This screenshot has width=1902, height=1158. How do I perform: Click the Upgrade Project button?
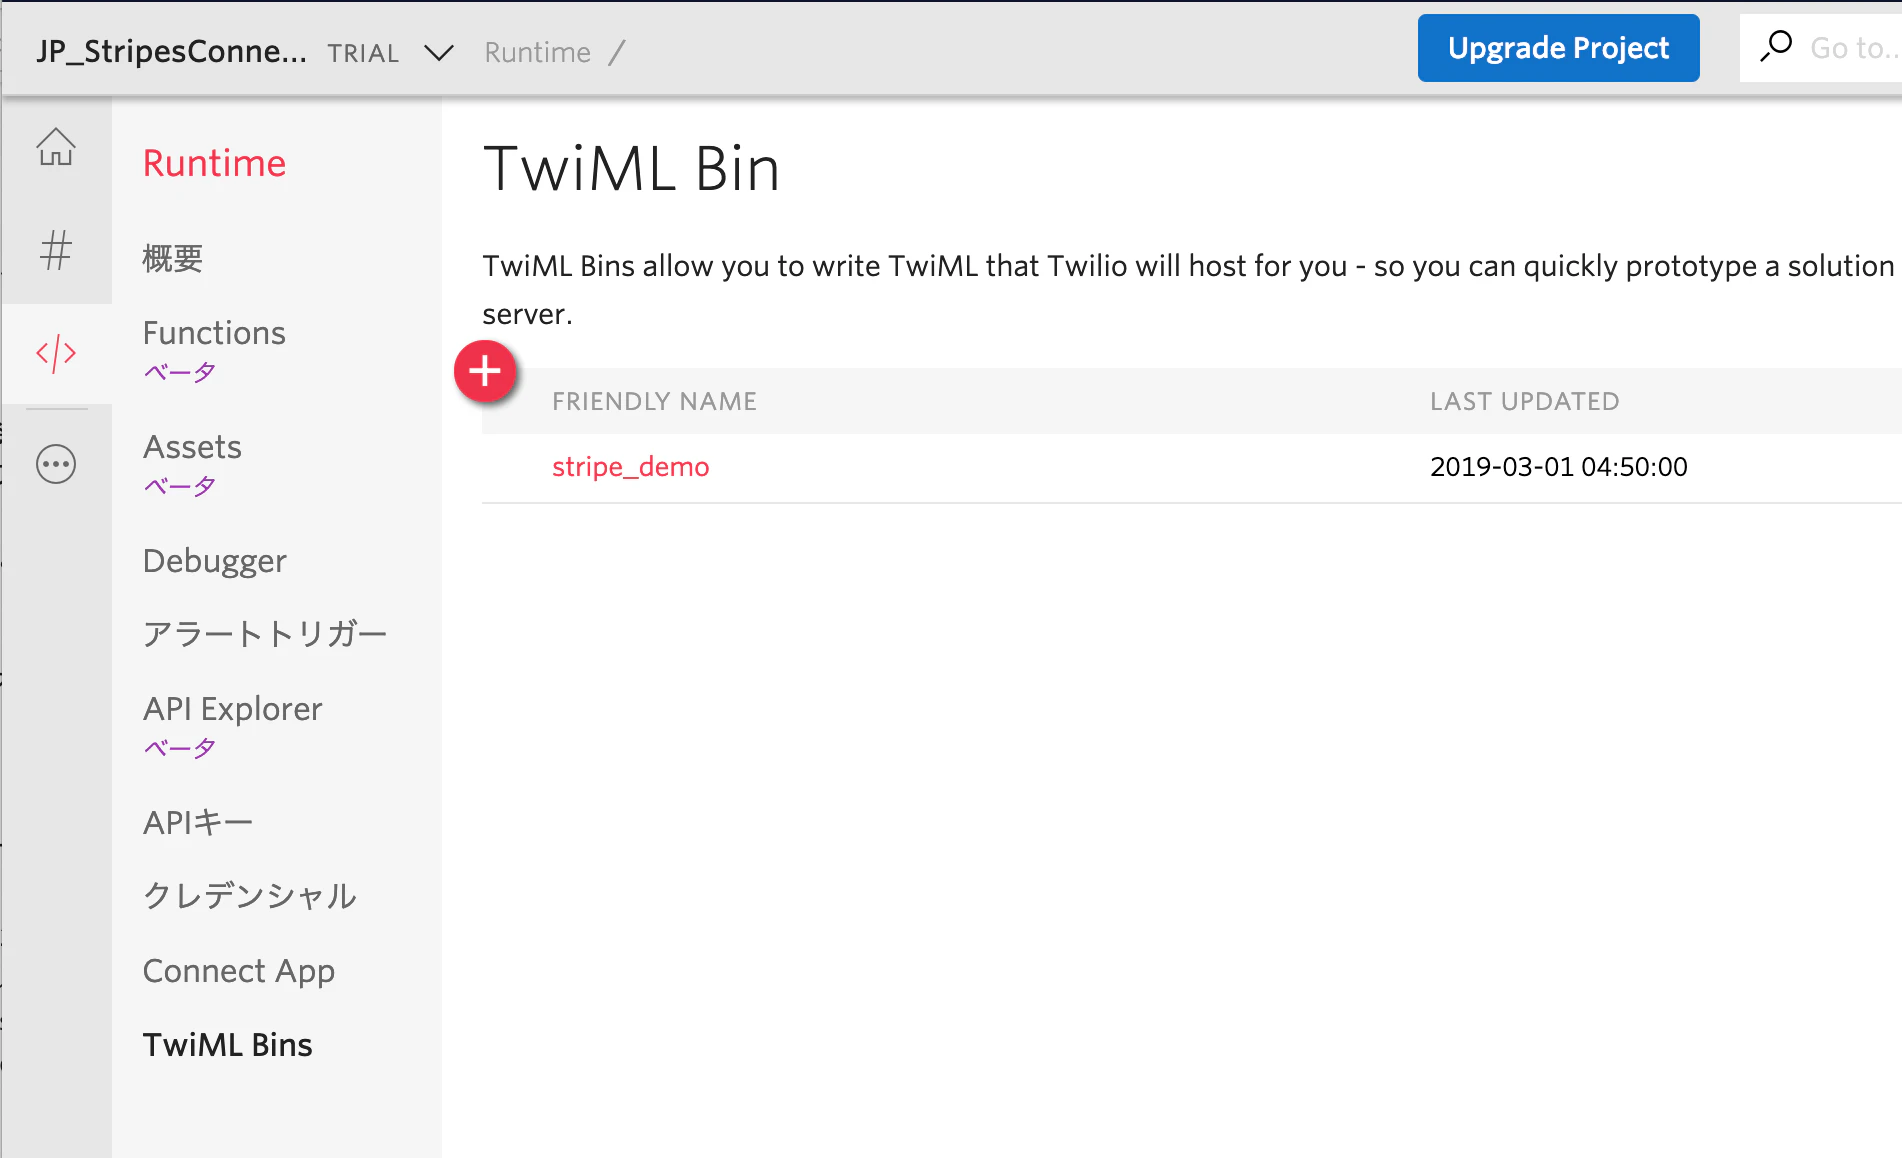(x=1558, y=48)
